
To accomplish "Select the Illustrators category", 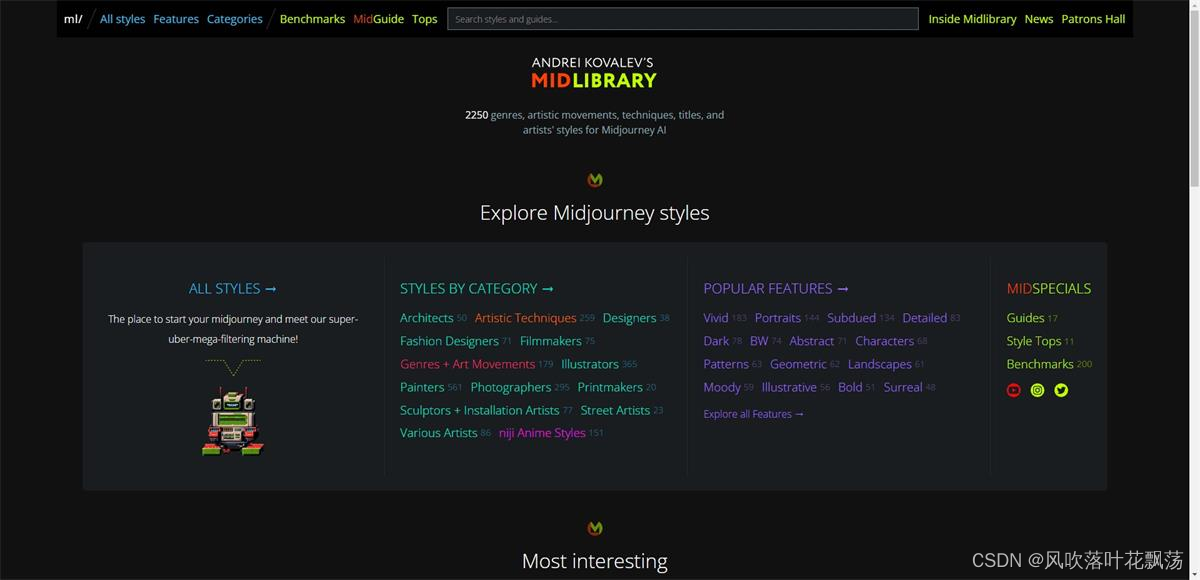I will pyautogui.click(x=590, y=364).
